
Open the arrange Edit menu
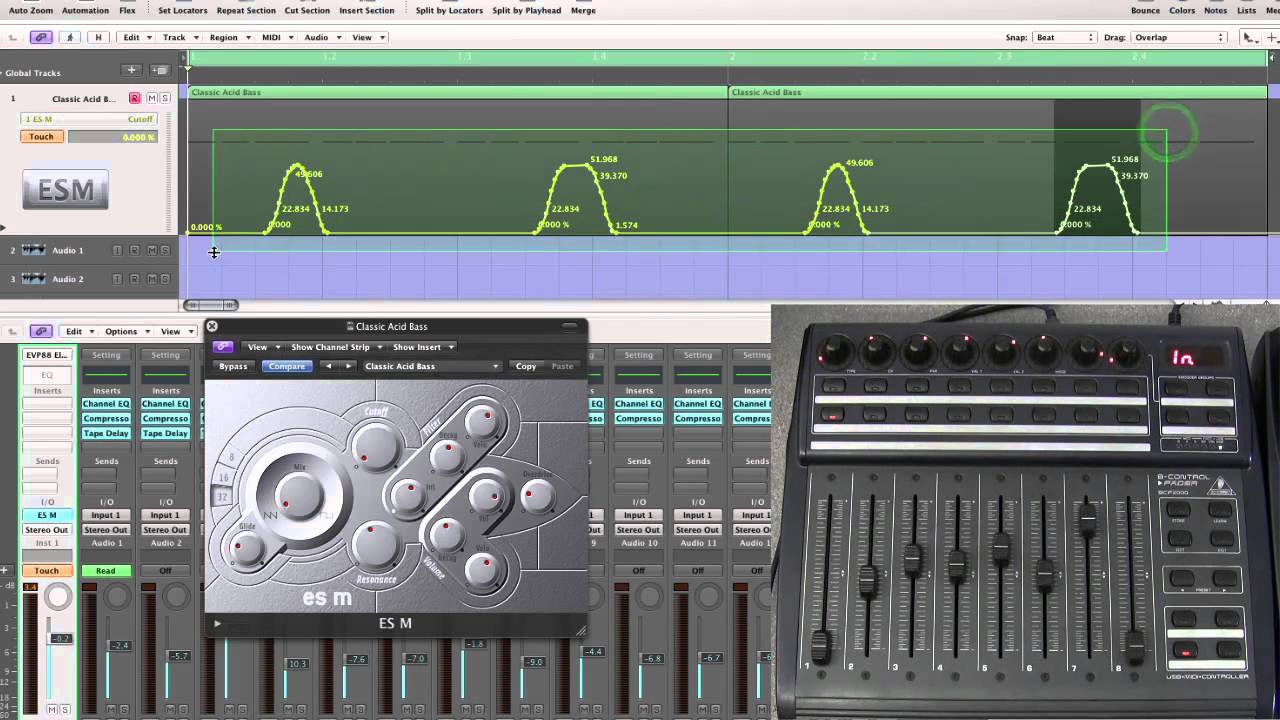click(x=134, y=37)
